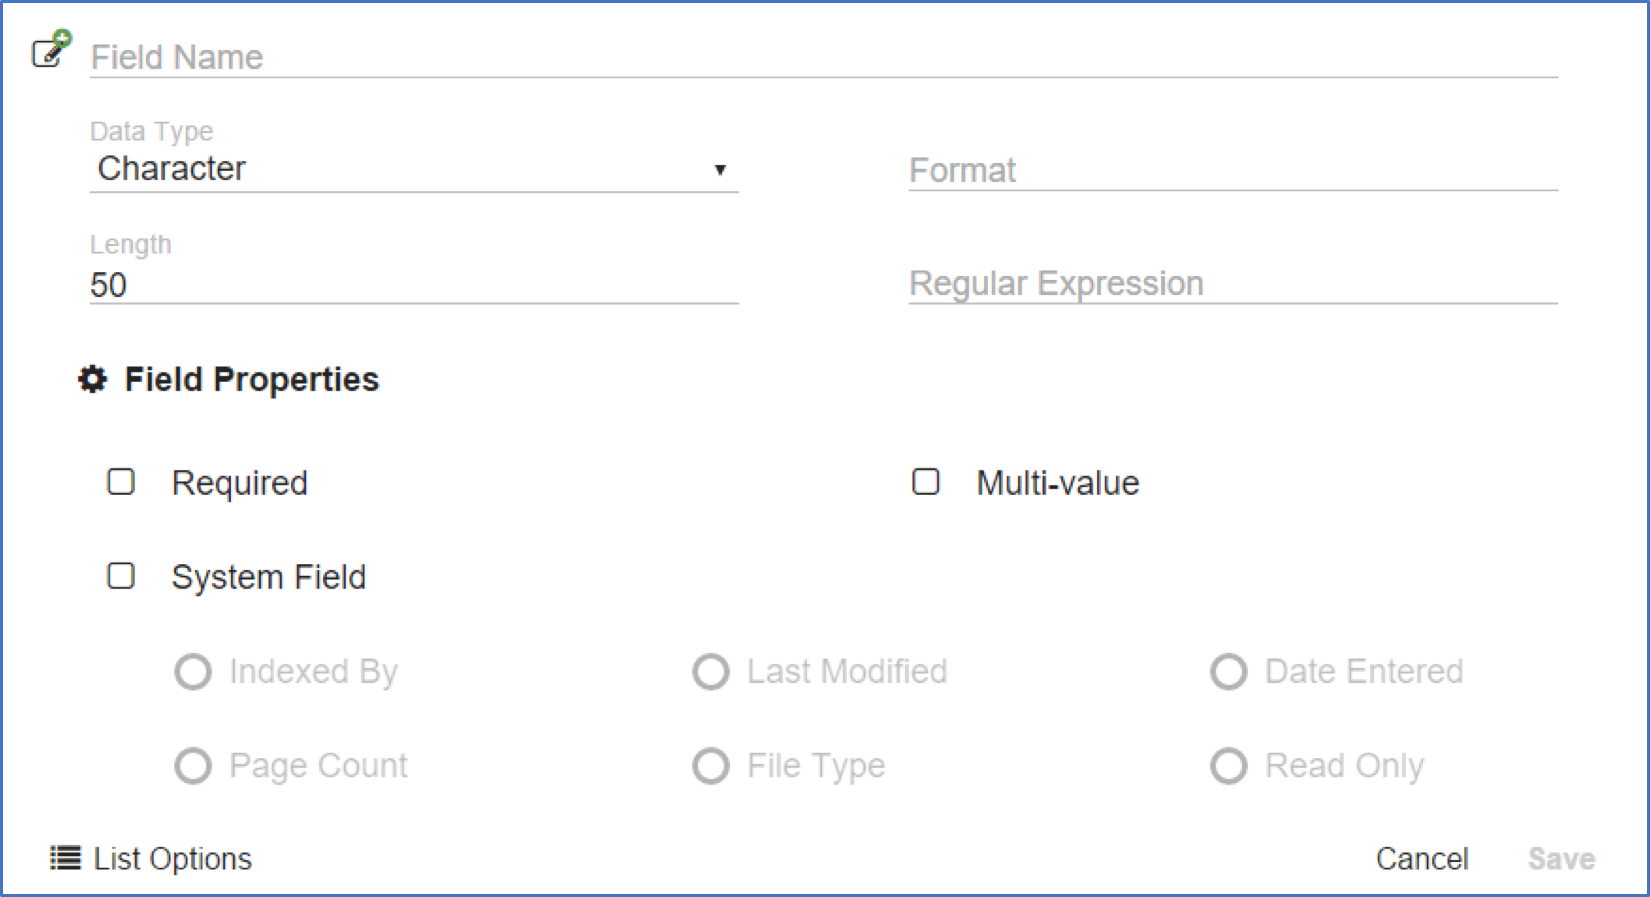This screenshot has width=1650, height=897.
Task: Select the Indexed By radio button
Action: click(x=193, y=672)
